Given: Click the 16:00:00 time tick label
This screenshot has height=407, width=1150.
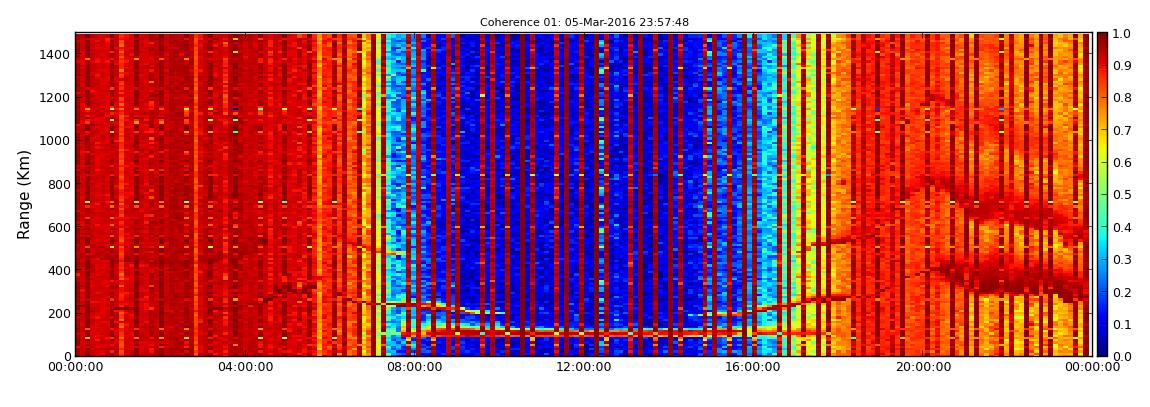Looking at the screenshot, I should pyautogui.click(x=755, y=367).
